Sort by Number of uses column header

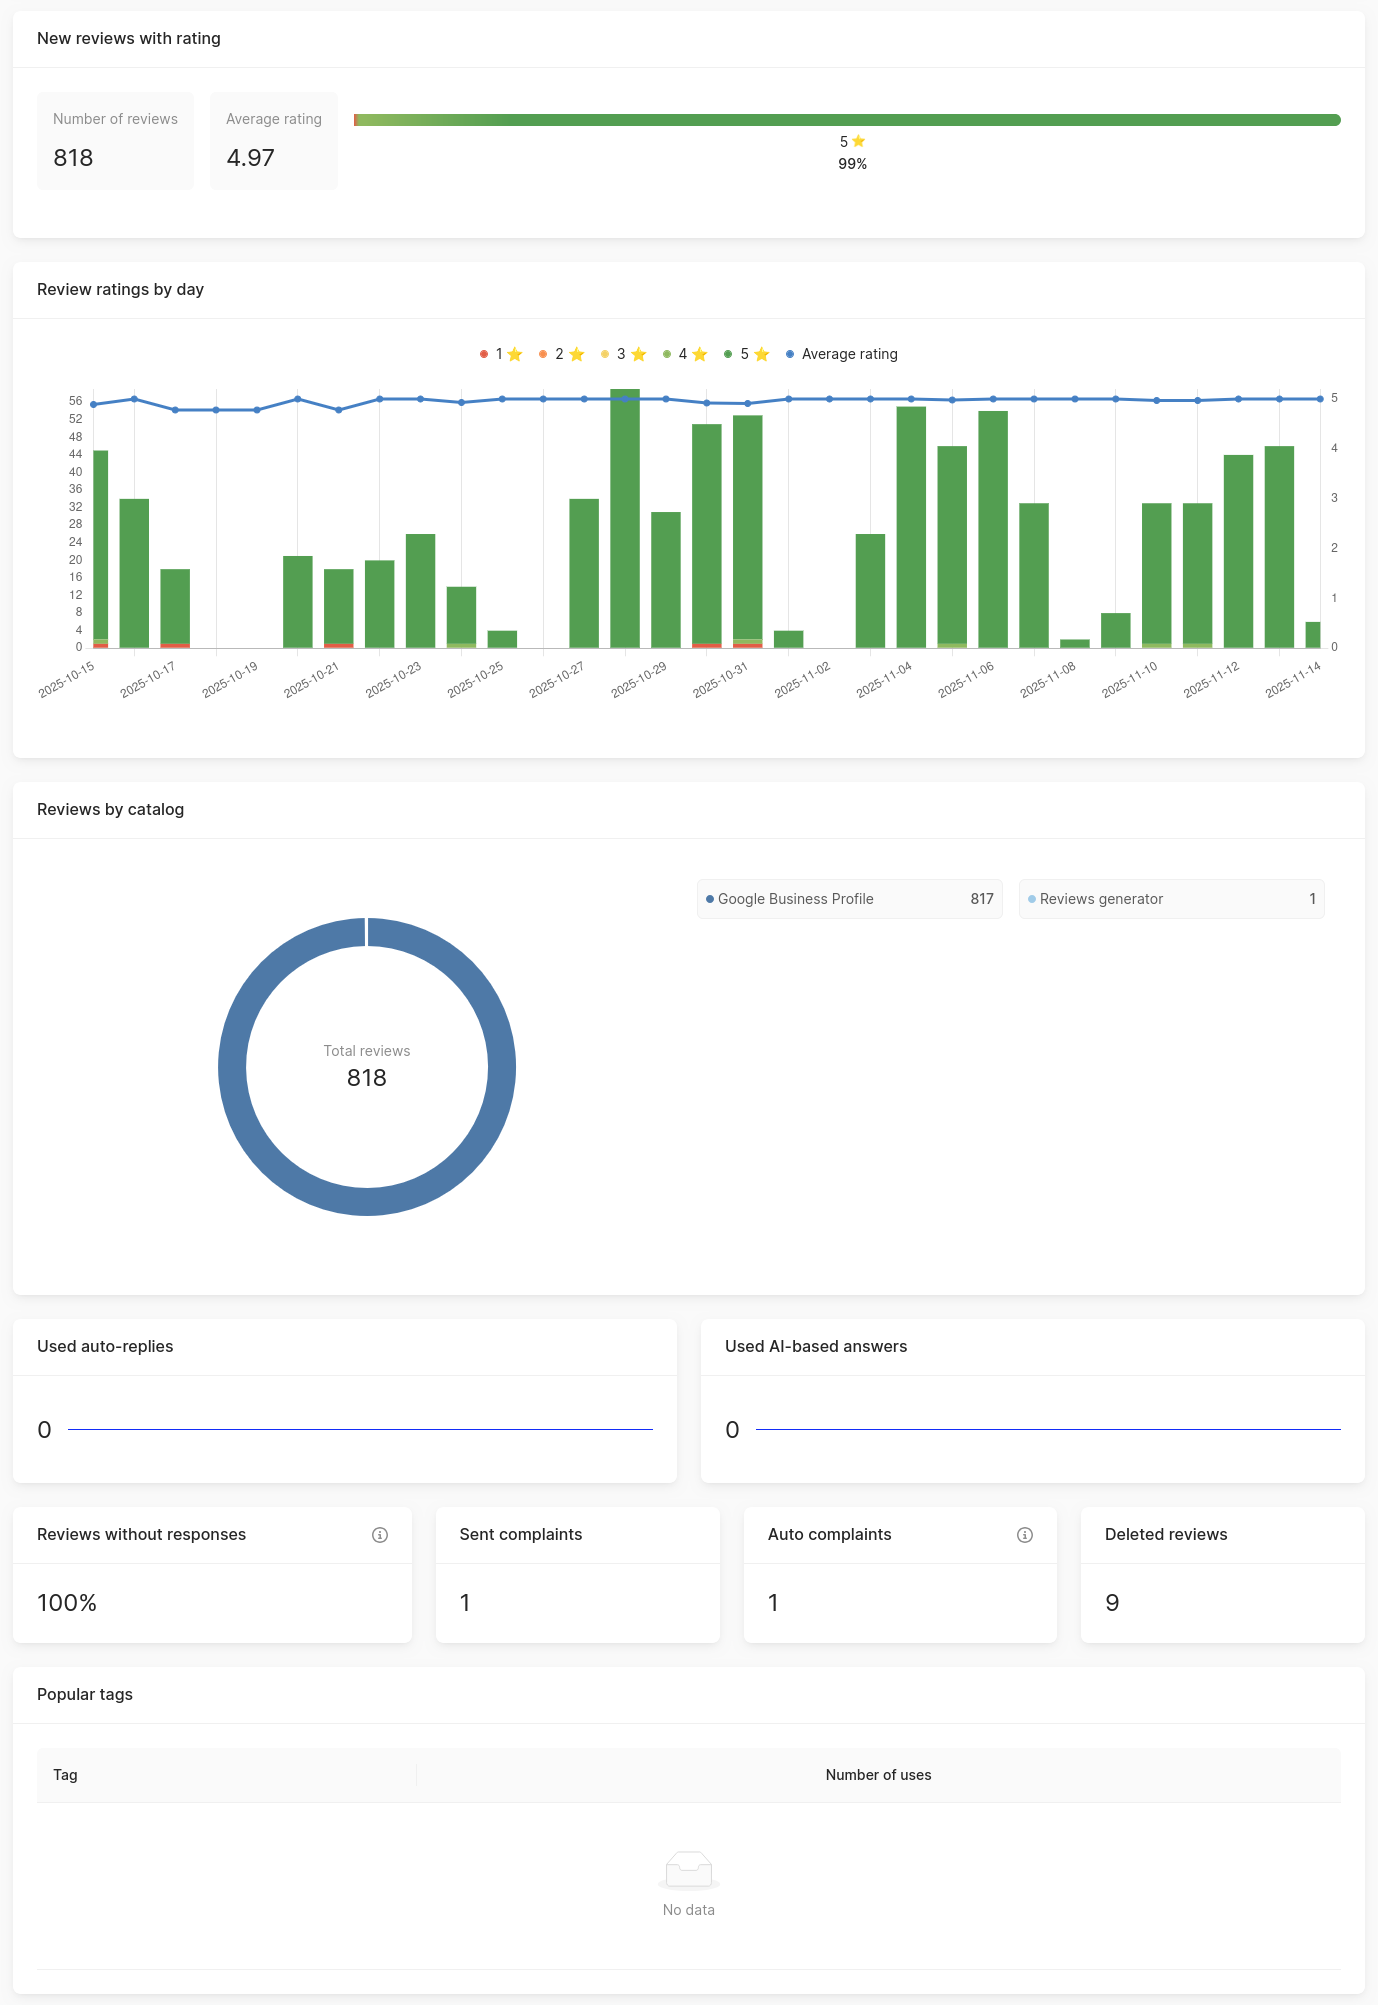pos(878,1775)
